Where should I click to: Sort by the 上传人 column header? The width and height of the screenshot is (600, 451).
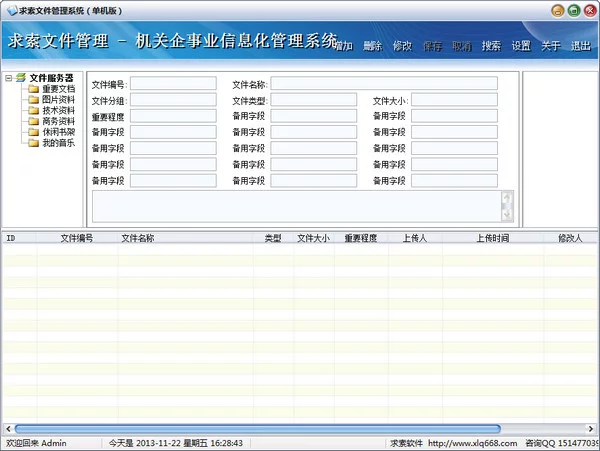tap(415, 238)
